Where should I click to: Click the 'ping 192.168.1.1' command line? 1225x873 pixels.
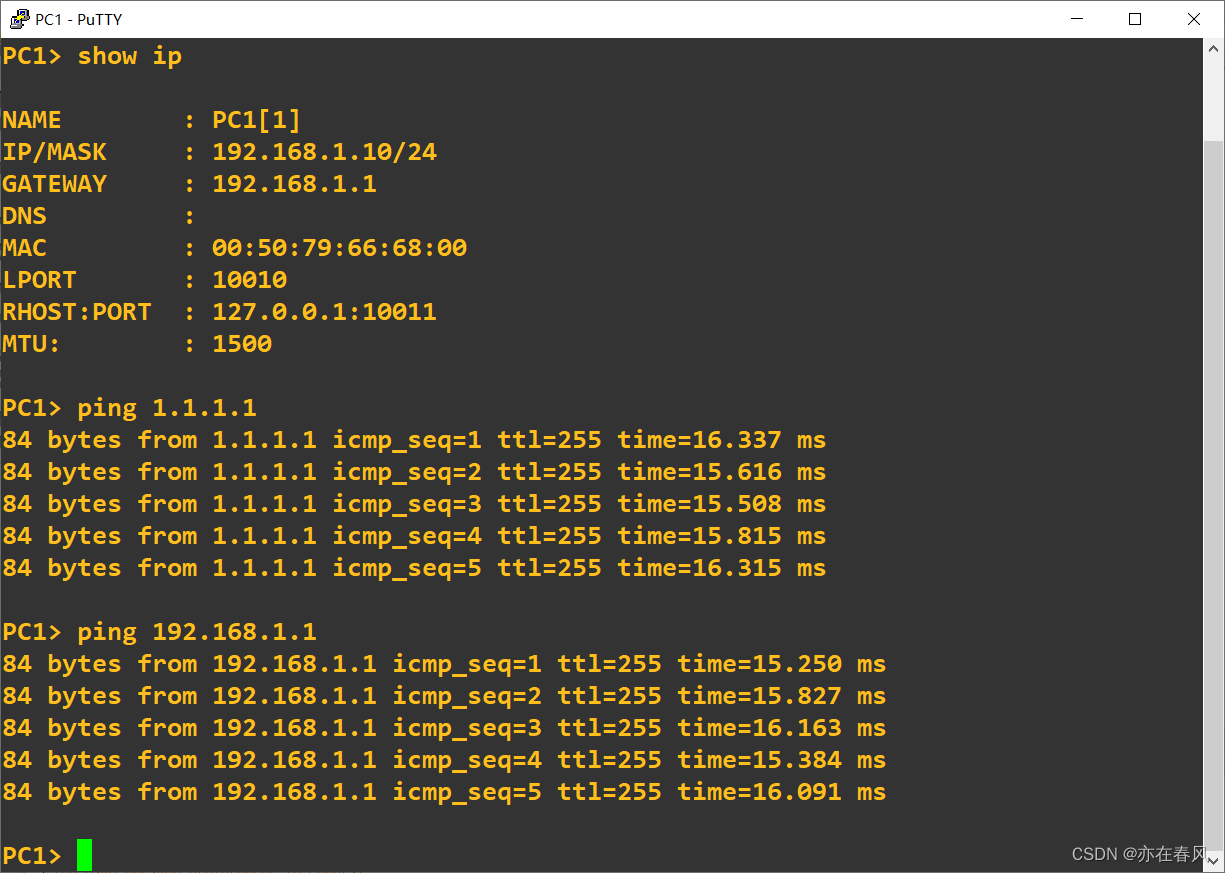tap(159, 632)
